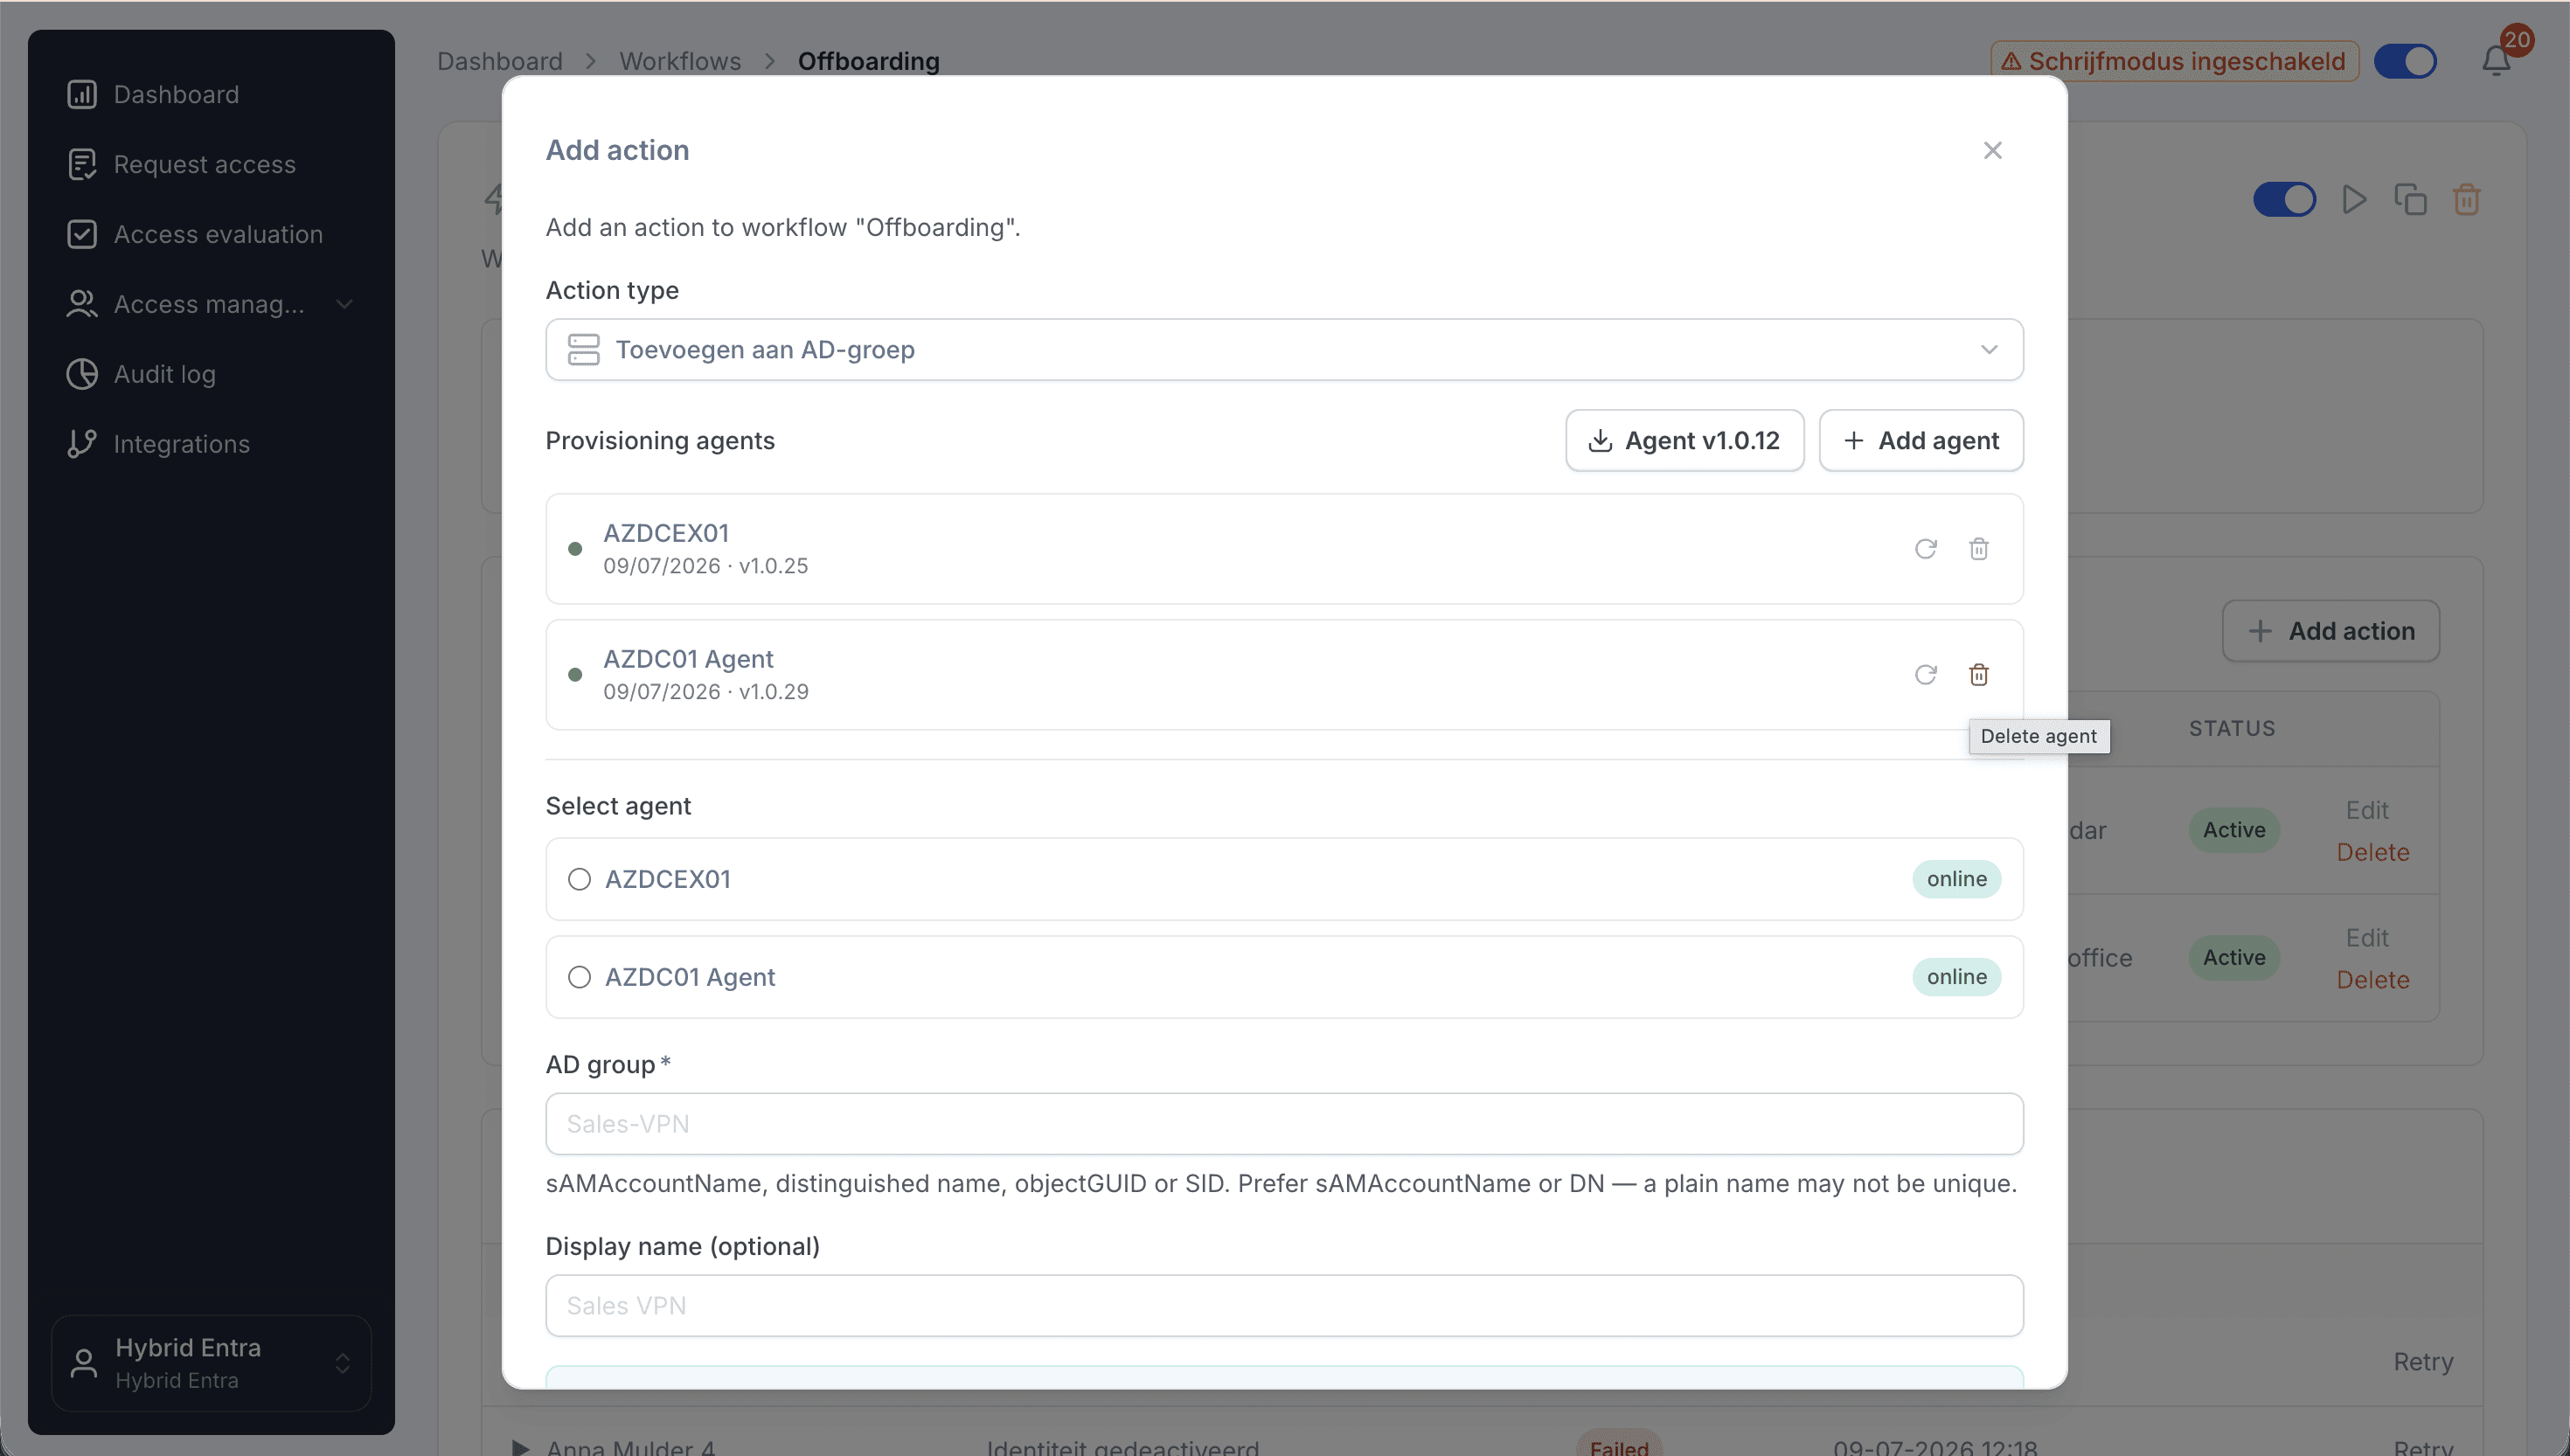Screen dimensions: 2570x1456
Task: Click the Access management users icon
Action: pos(82,304)
